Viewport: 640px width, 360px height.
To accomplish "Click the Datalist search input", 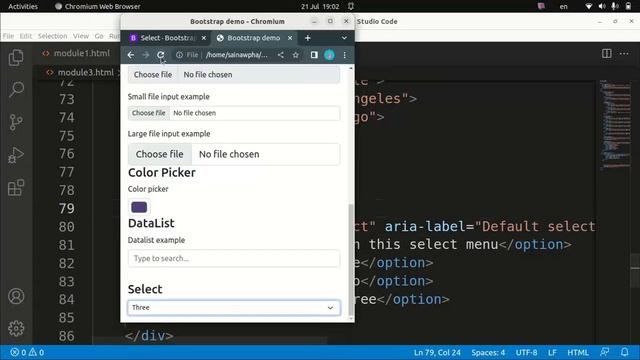I will [x=233, y=258].
